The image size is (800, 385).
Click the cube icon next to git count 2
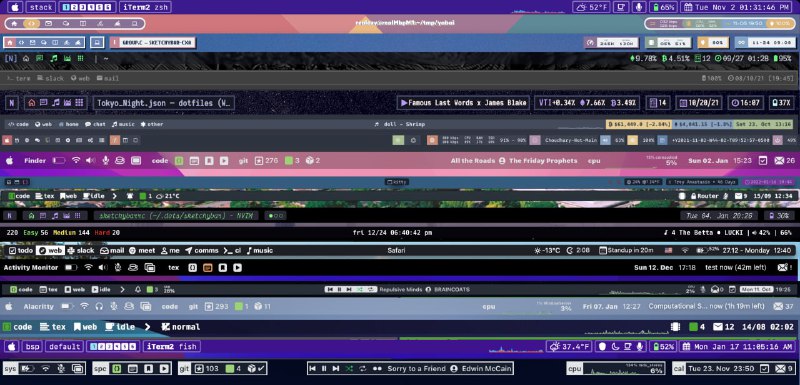point(309,161)
